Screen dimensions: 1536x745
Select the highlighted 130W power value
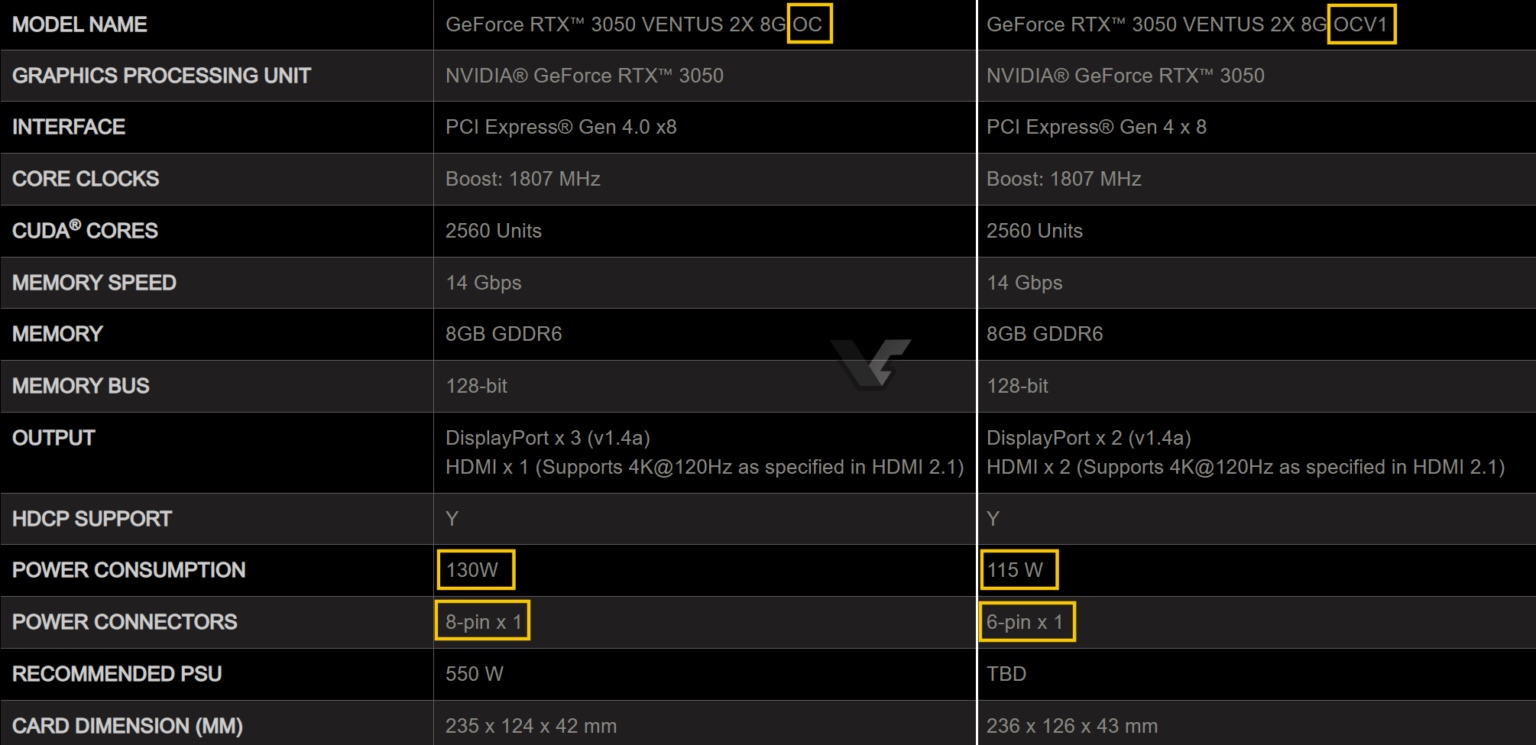[x=474, y=570]
